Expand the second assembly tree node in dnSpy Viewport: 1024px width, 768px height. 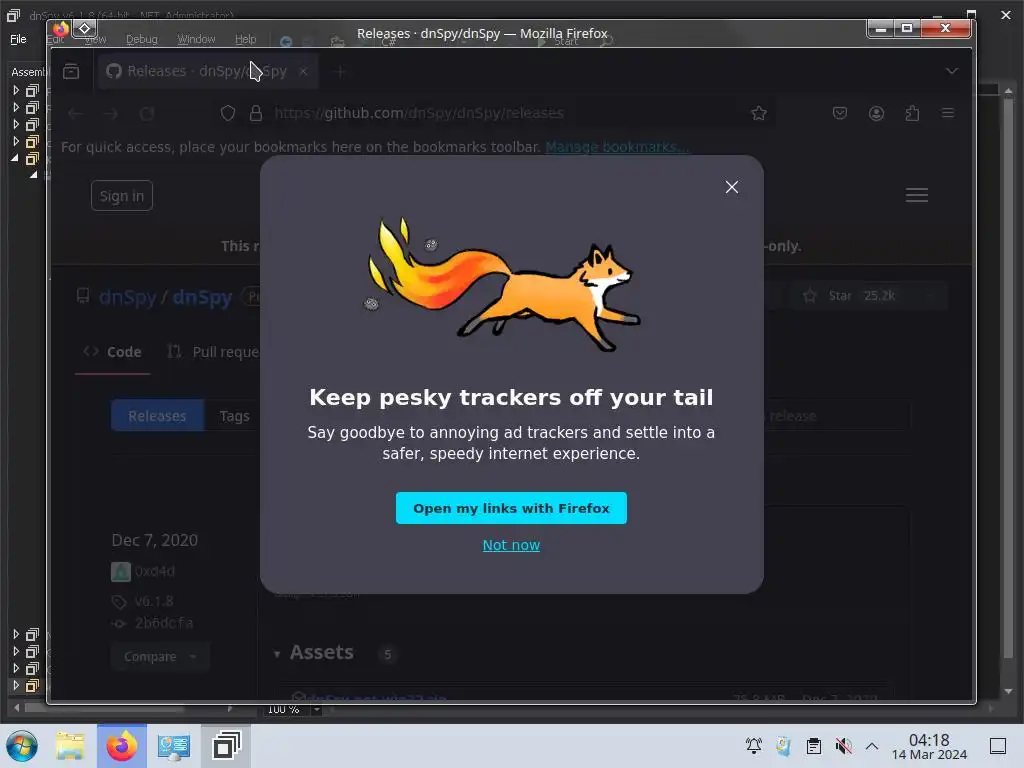(x=16, y=107)
